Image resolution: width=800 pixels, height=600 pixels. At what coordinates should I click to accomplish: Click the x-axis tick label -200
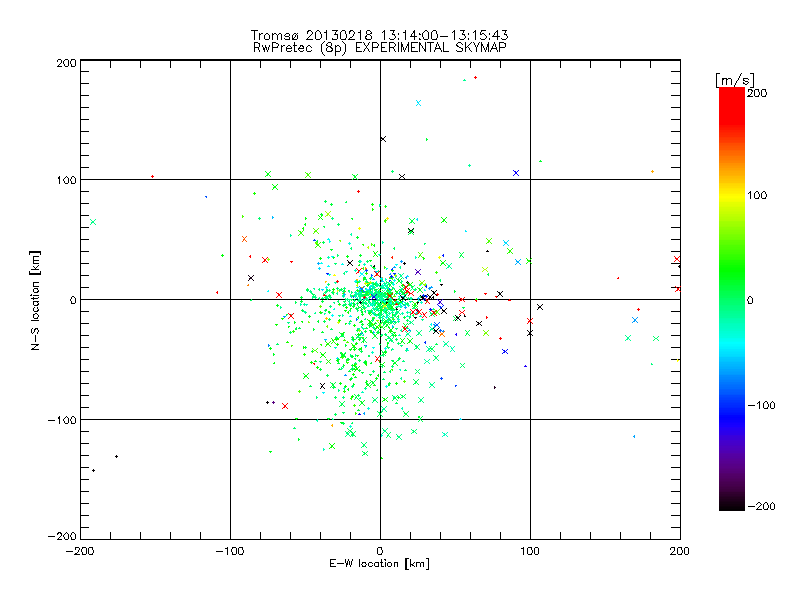point(80,551)
